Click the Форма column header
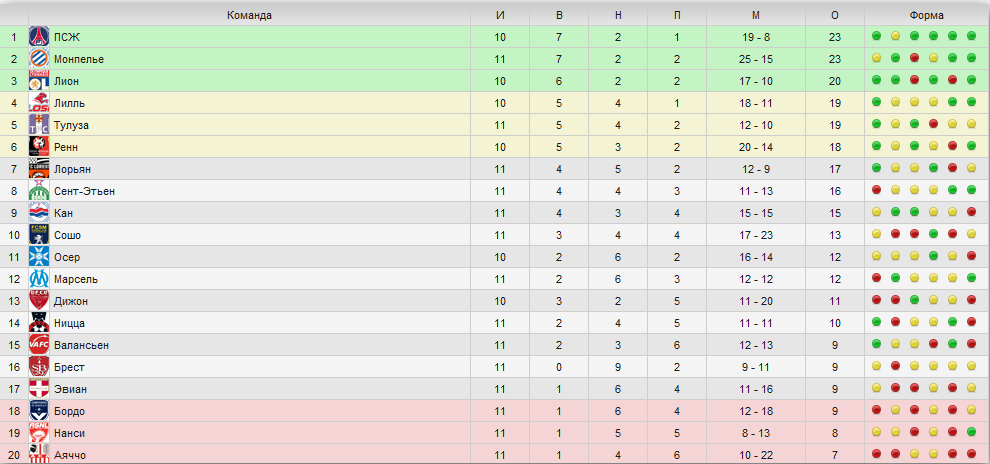990x464 pixels. (x=926, y=15)
